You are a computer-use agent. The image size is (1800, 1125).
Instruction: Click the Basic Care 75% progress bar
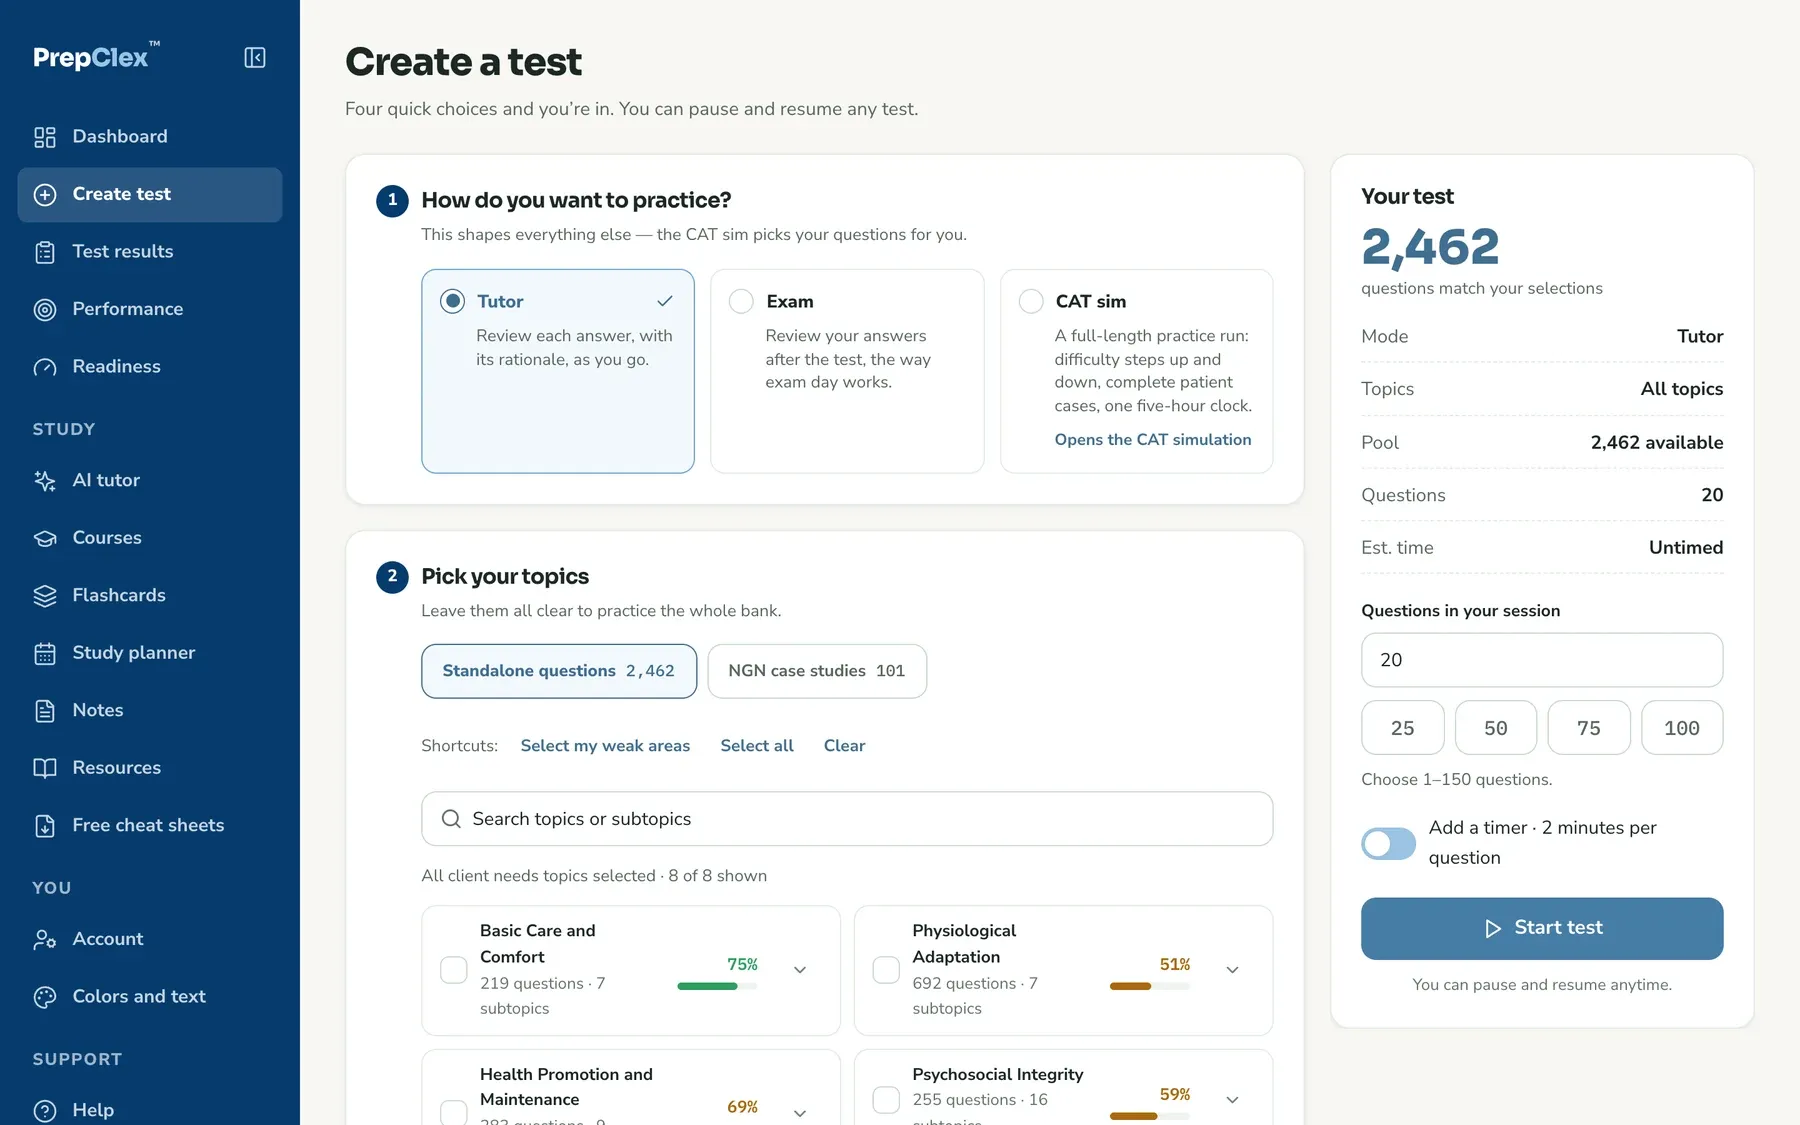pyautogui.click(x=717, y=987)
